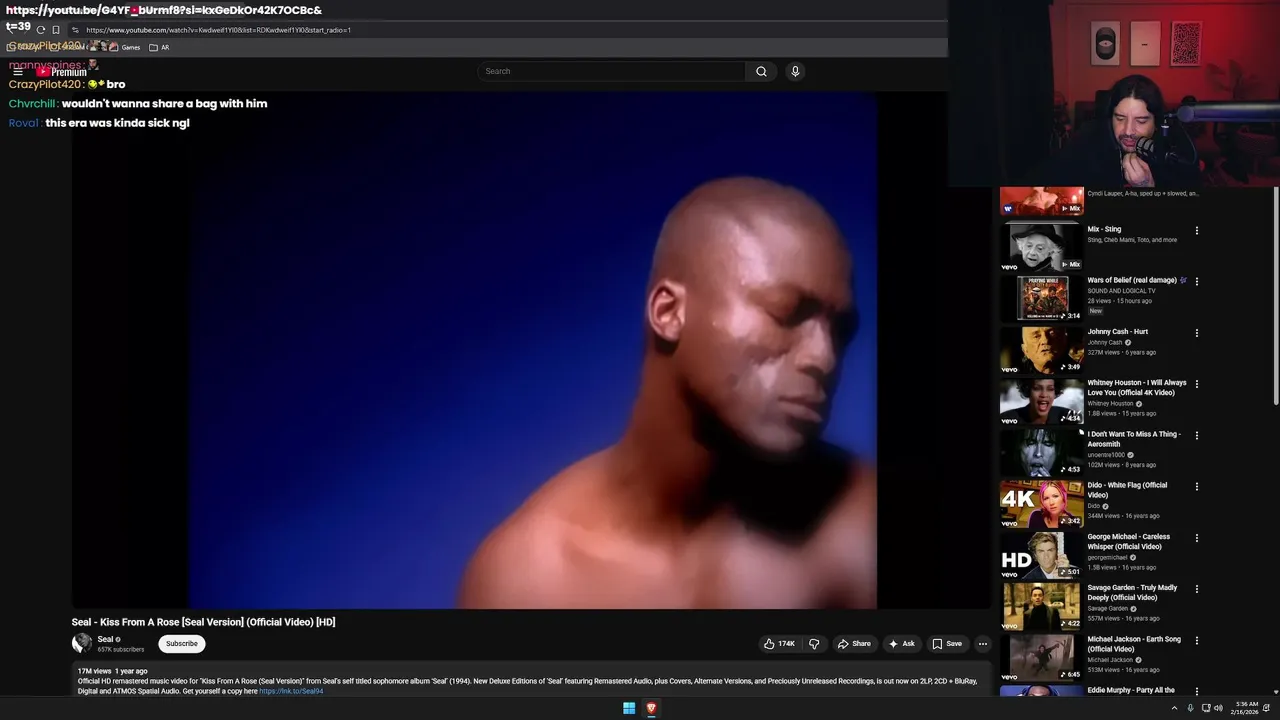
Task: Open Dido - White Flag thumbnail
Action: click(x=1042, y=503)
